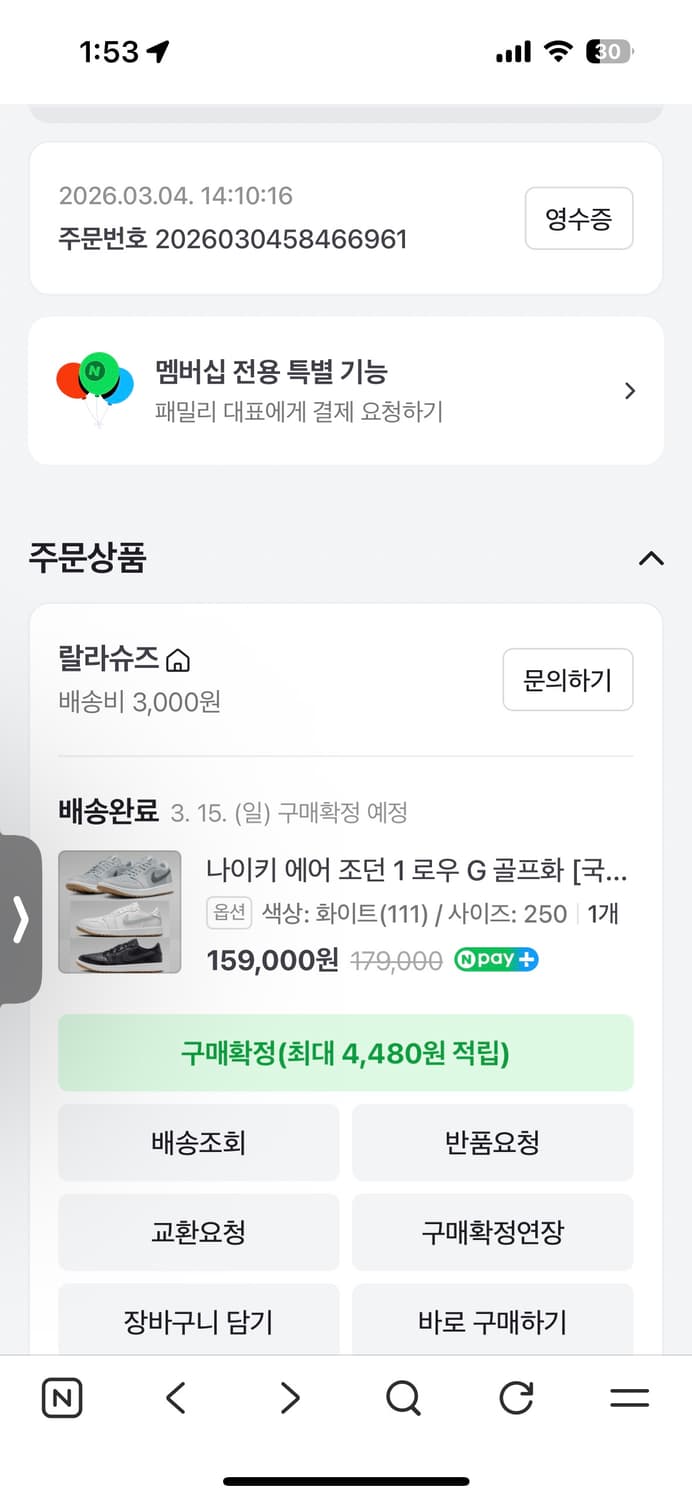Refresh the page with the reload icon

pos(516,1397)
